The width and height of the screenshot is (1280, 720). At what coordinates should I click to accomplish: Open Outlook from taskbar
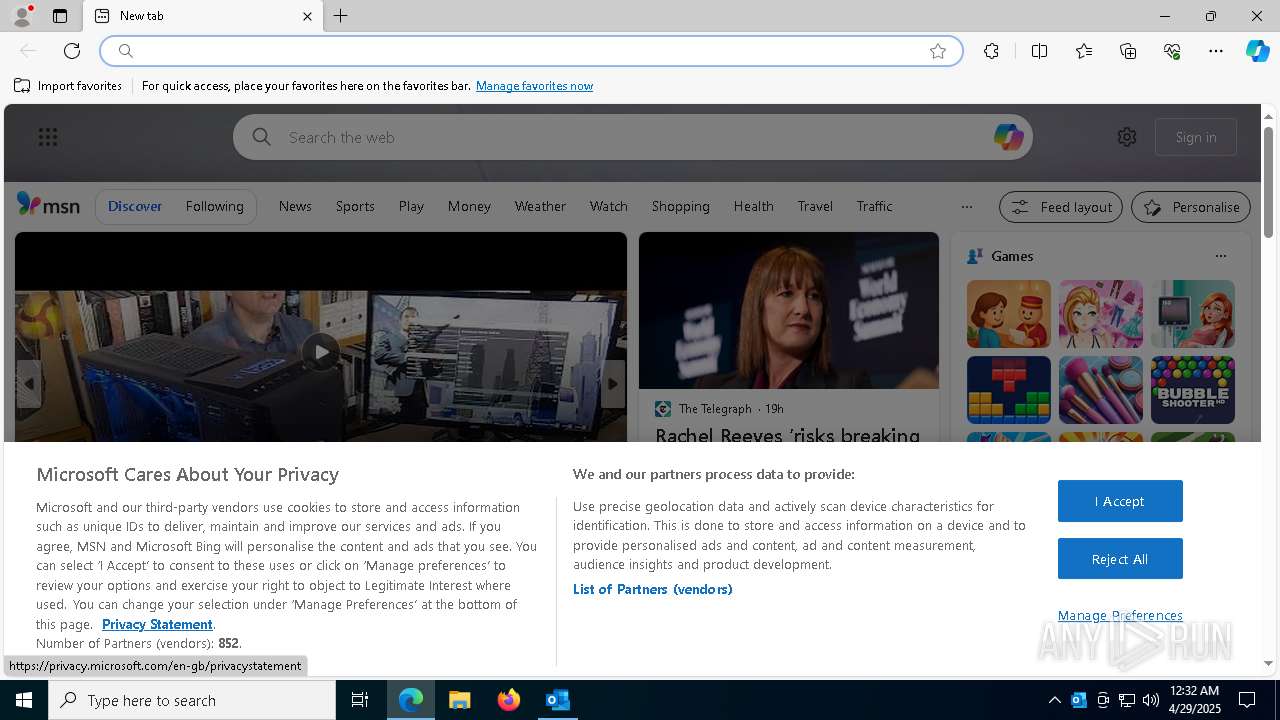[557, 700]
